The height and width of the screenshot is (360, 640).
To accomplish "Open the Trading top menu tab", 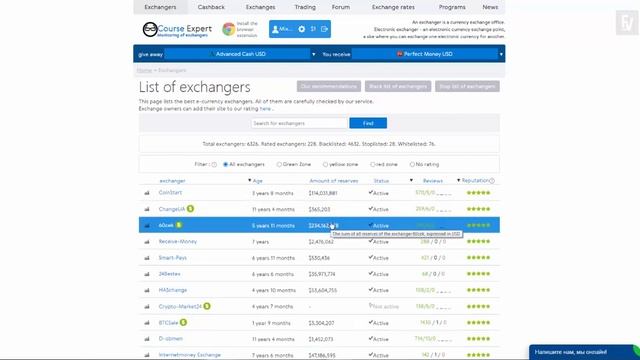I will click(x=305, y=7).
